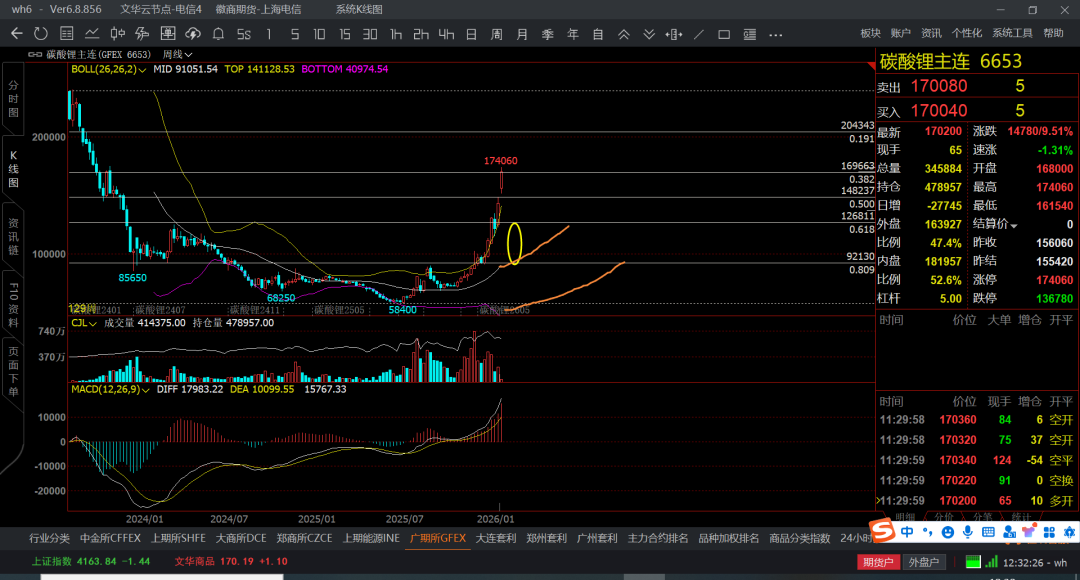Click the green signal strength bars icon
The width and height of the screenshot is (1080, 580).
(x=991, y=562)
